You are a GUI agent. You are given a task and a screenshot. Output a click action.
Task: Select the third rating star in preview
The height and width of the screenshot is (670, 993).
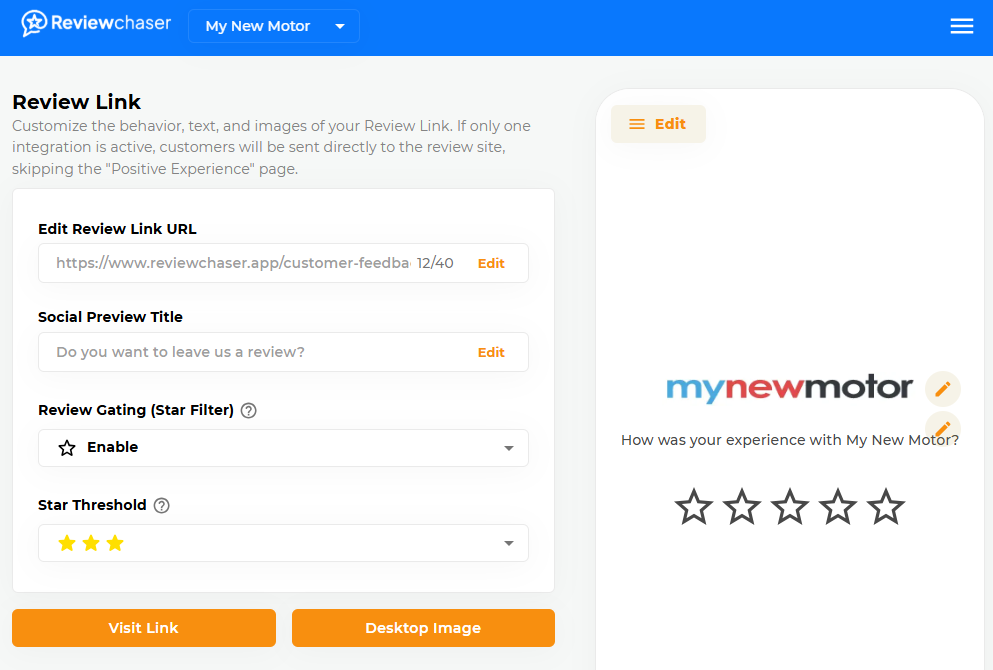click(x=790, y=507)
